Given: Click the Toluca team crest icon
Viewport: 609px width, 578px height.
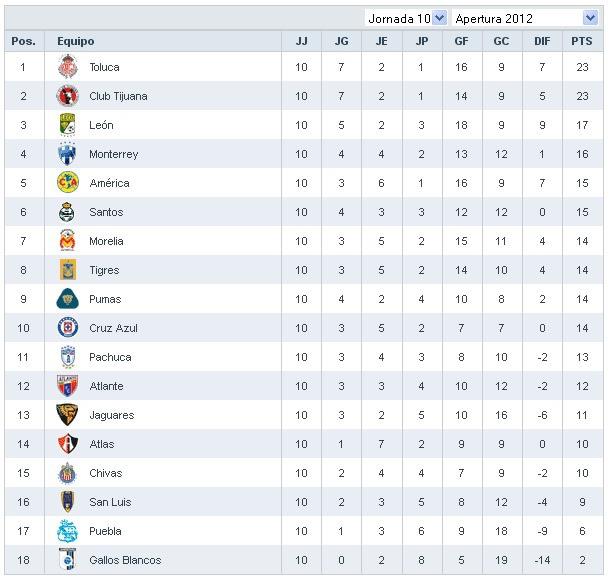Looking at the screenshot, I should (67, 67).
